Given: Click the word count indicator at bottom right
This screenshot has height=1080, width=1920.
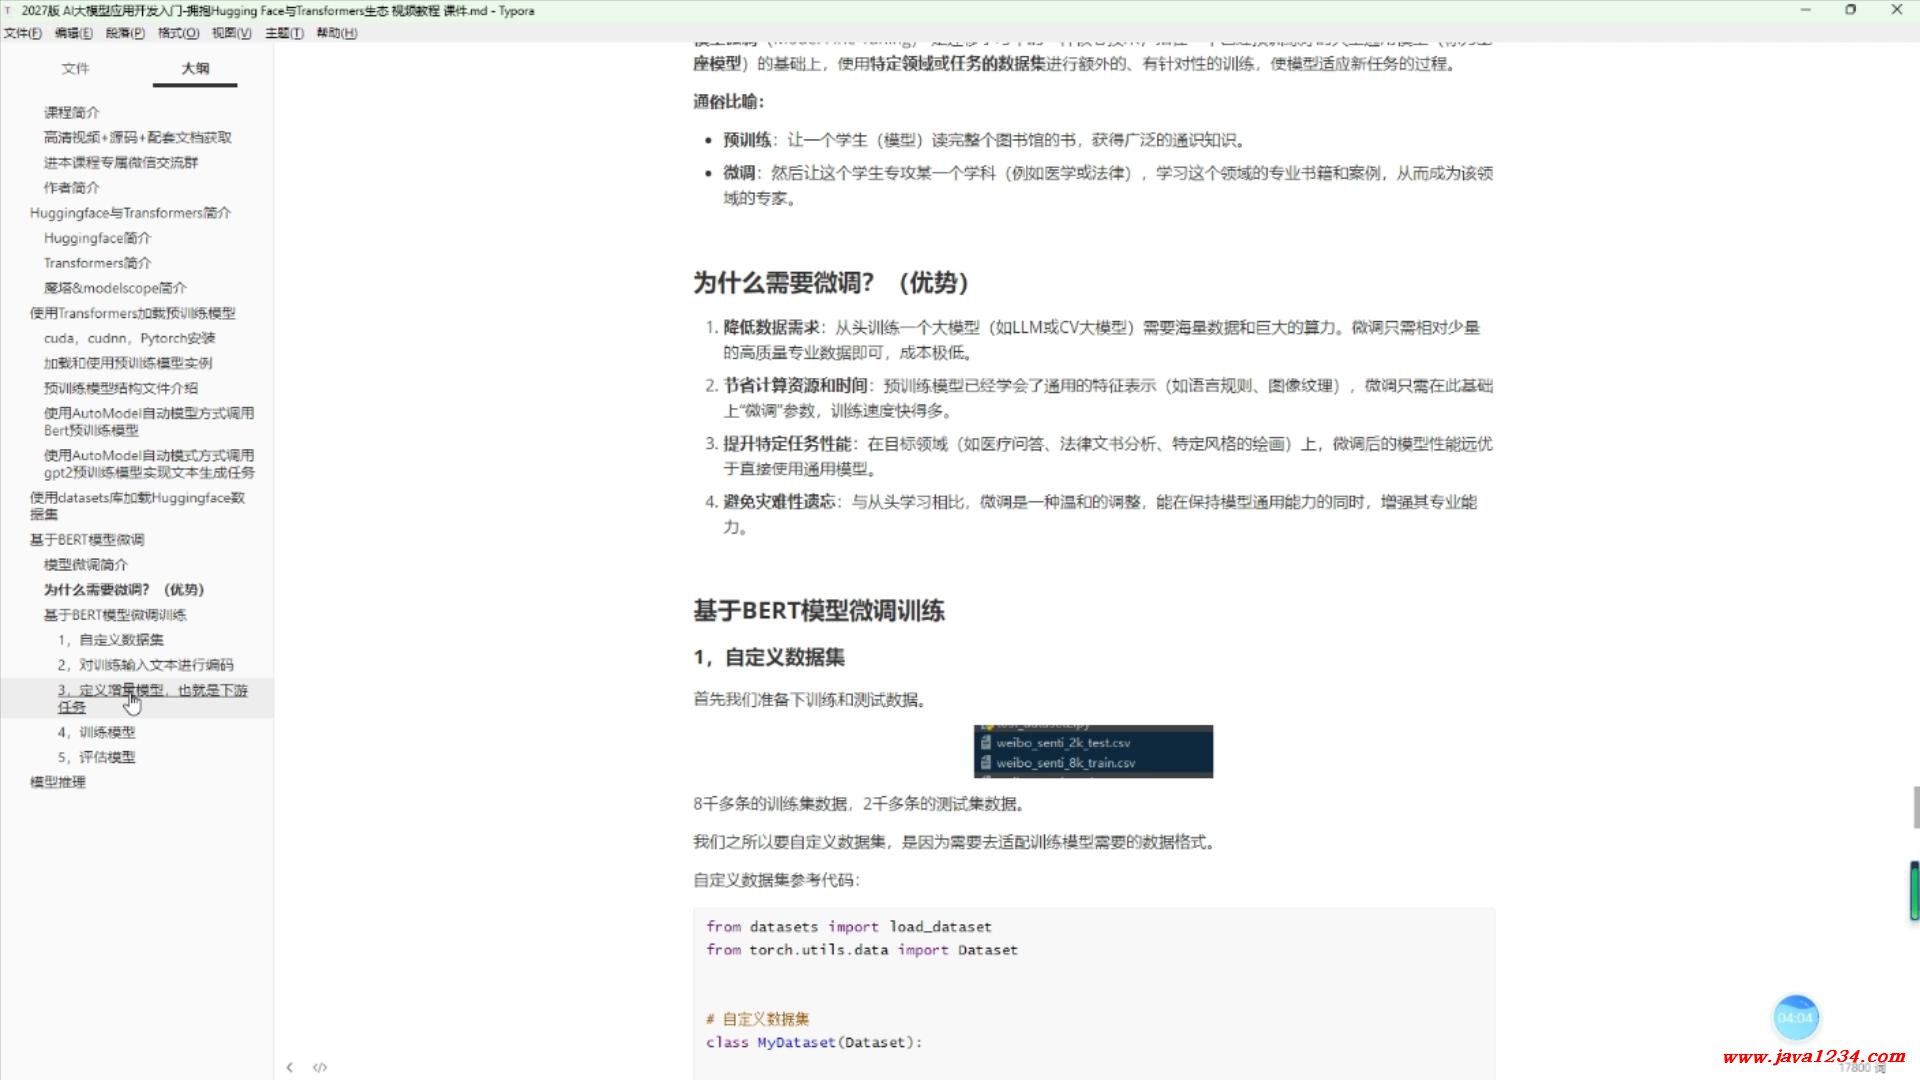Looking at the screenshot, I should (1861, 1067).
